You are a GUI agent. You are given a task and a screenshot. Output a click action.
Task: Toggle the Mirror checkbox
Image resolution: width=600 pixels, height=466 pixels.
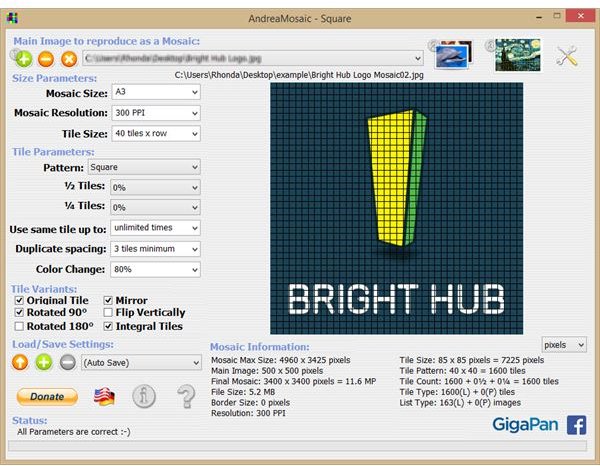108,300
